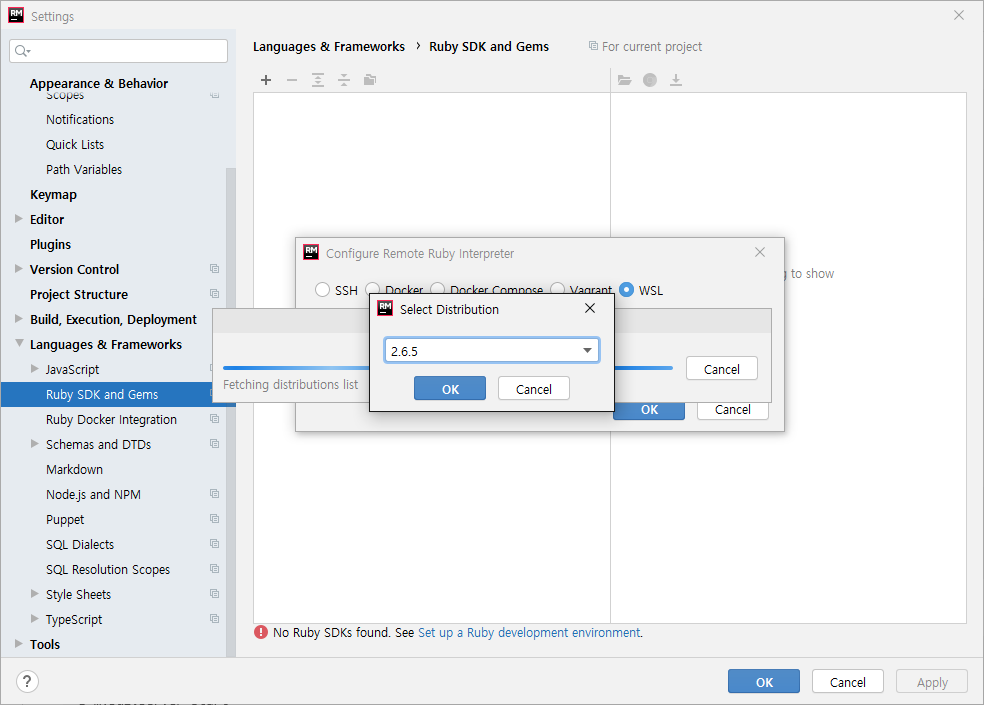Close the Configure Remote Ruby Interpreter dialog

[760, 252]
